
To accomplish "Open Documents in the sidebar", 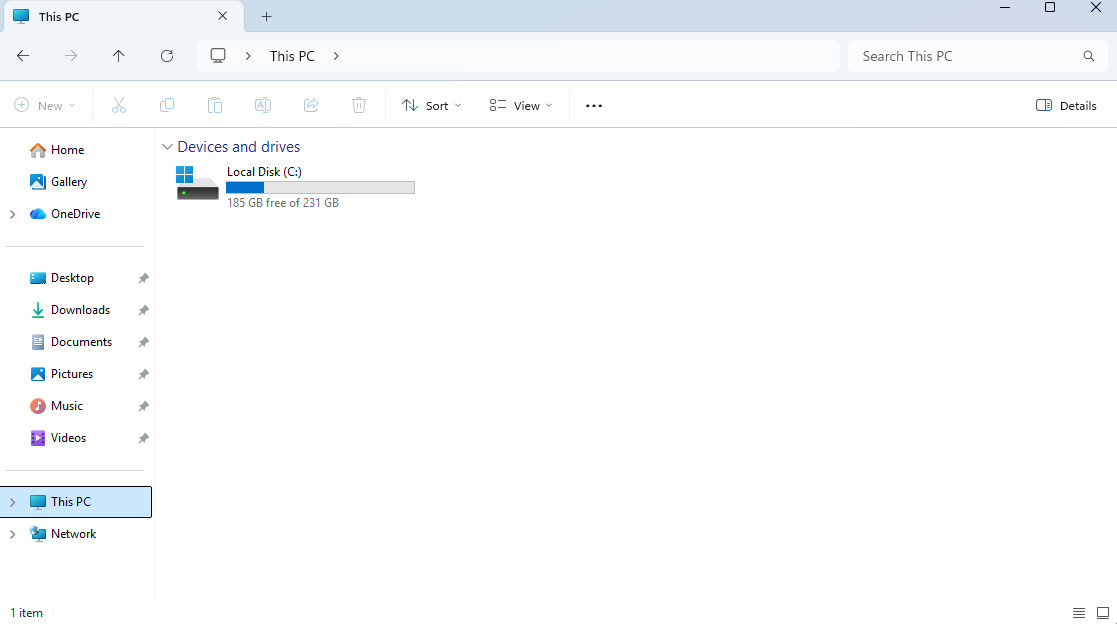I will click(81, 342).
